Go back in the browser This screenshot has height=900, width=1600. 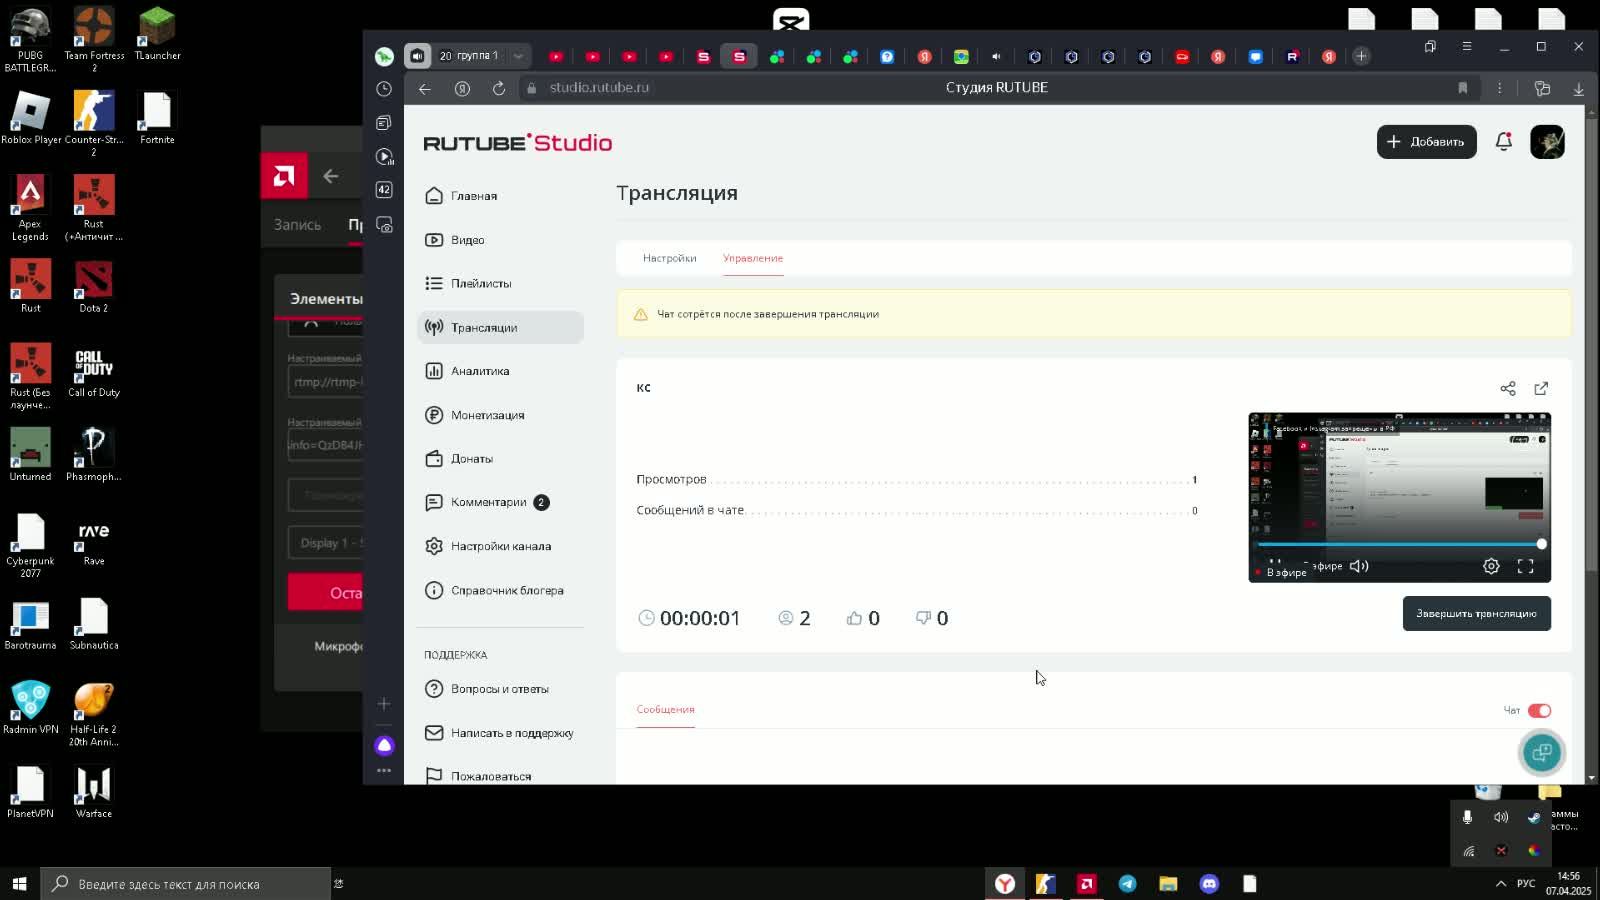pos(425,88)
